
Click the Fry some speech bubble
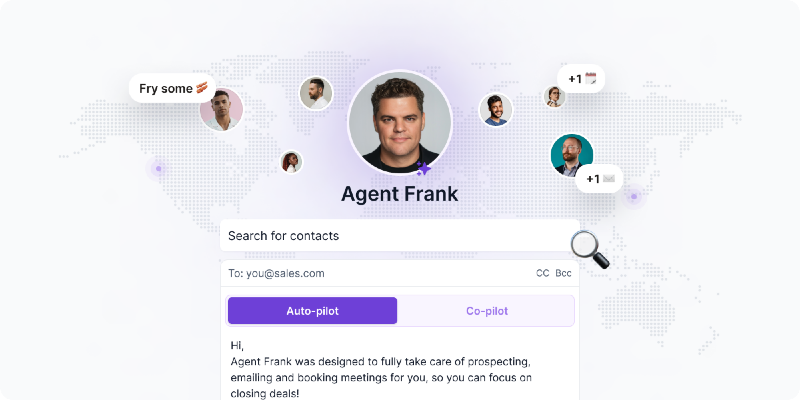(172, 88)
